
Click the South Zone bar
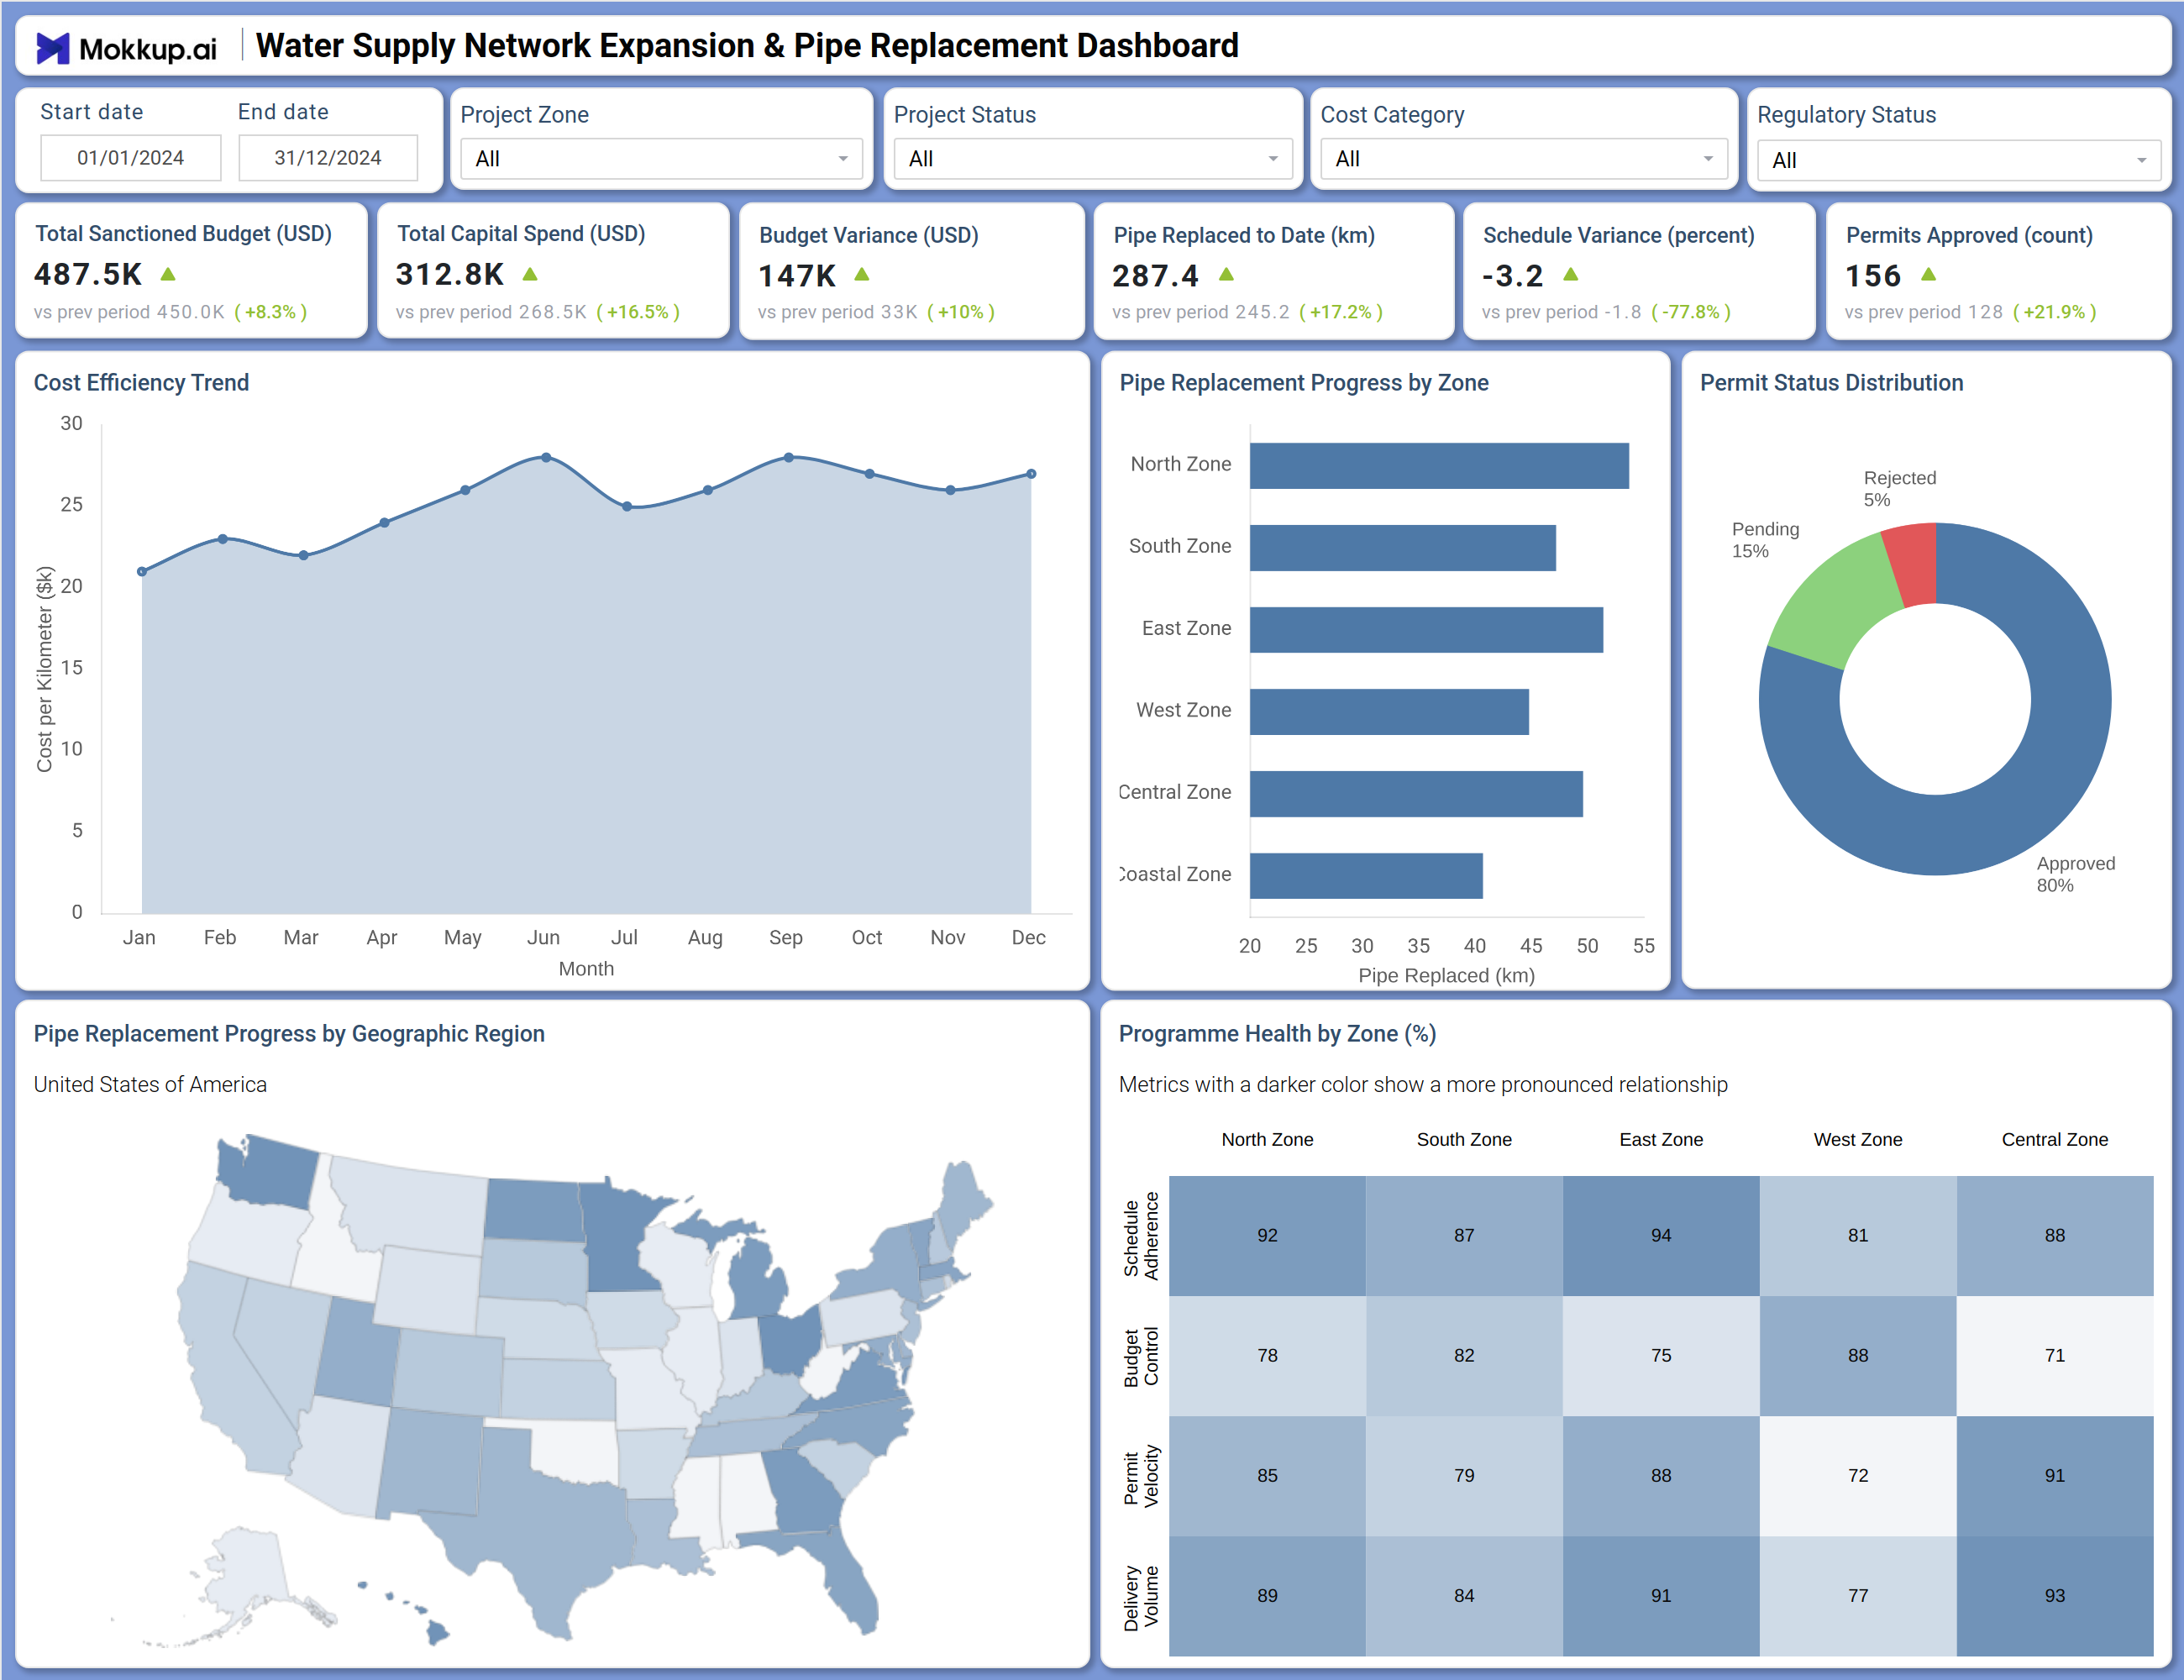(x=1403, y=548)
